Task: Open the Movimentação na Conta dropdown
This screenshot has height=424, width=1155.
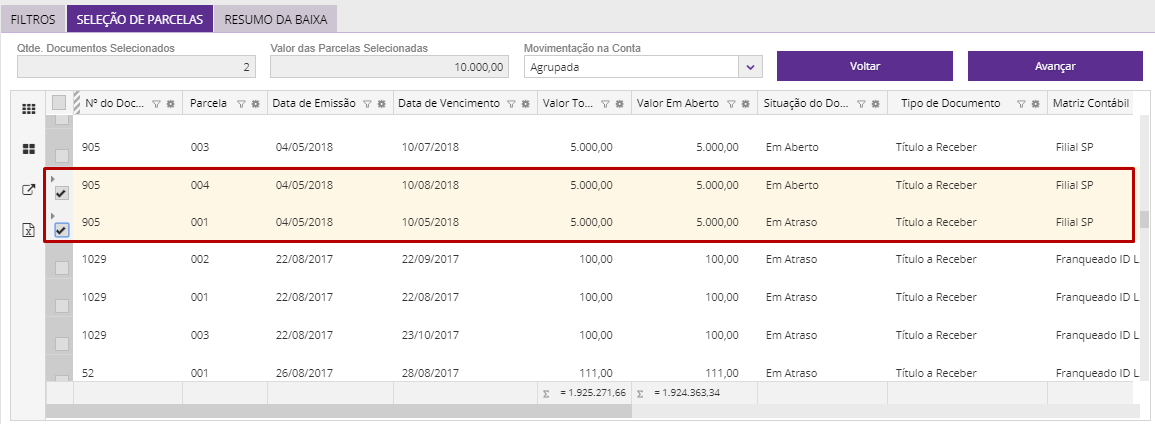Action: coord(750,67)
